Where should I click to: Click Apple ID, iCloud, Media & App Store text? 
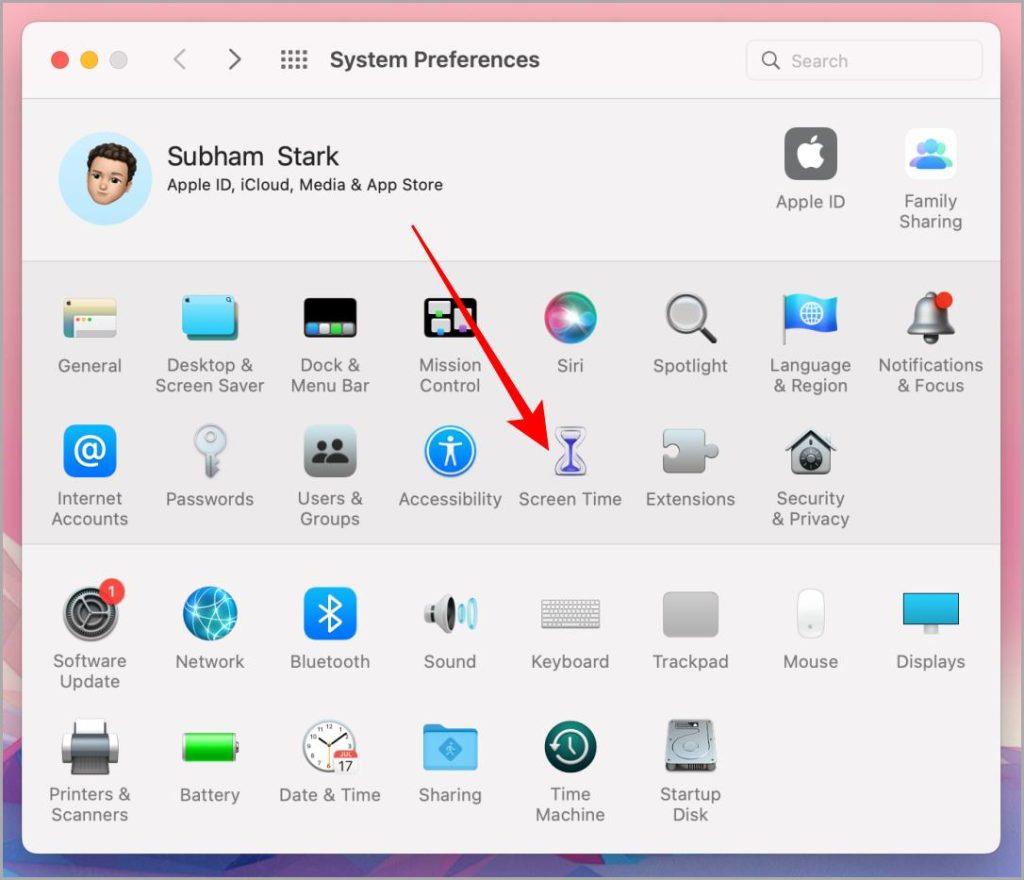(x=305, y=185)
